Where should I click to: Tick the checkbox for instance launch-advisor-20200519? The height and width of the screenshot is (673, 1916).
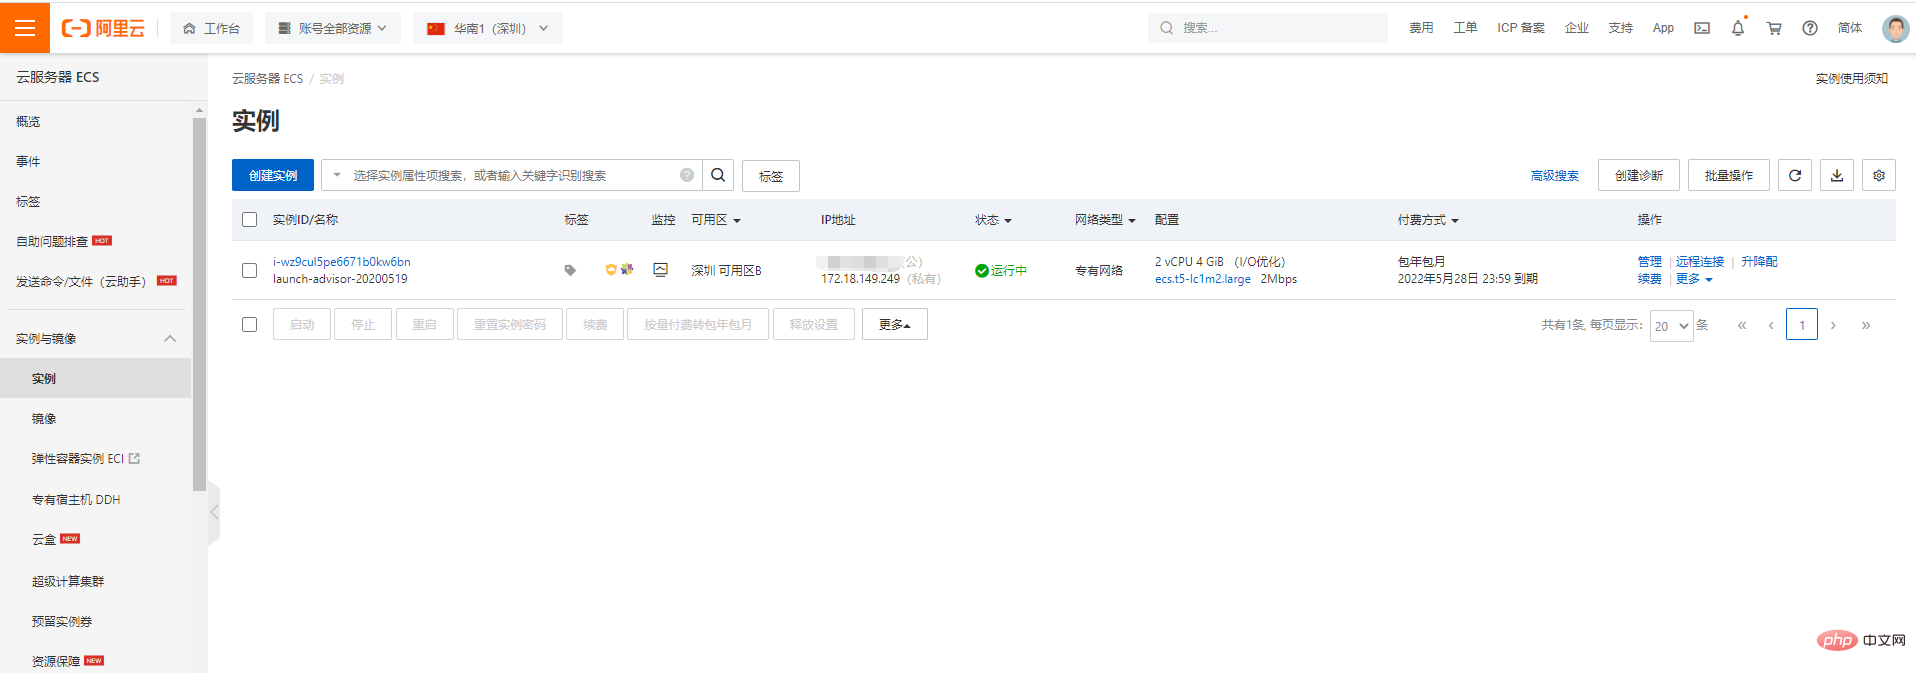250,270
